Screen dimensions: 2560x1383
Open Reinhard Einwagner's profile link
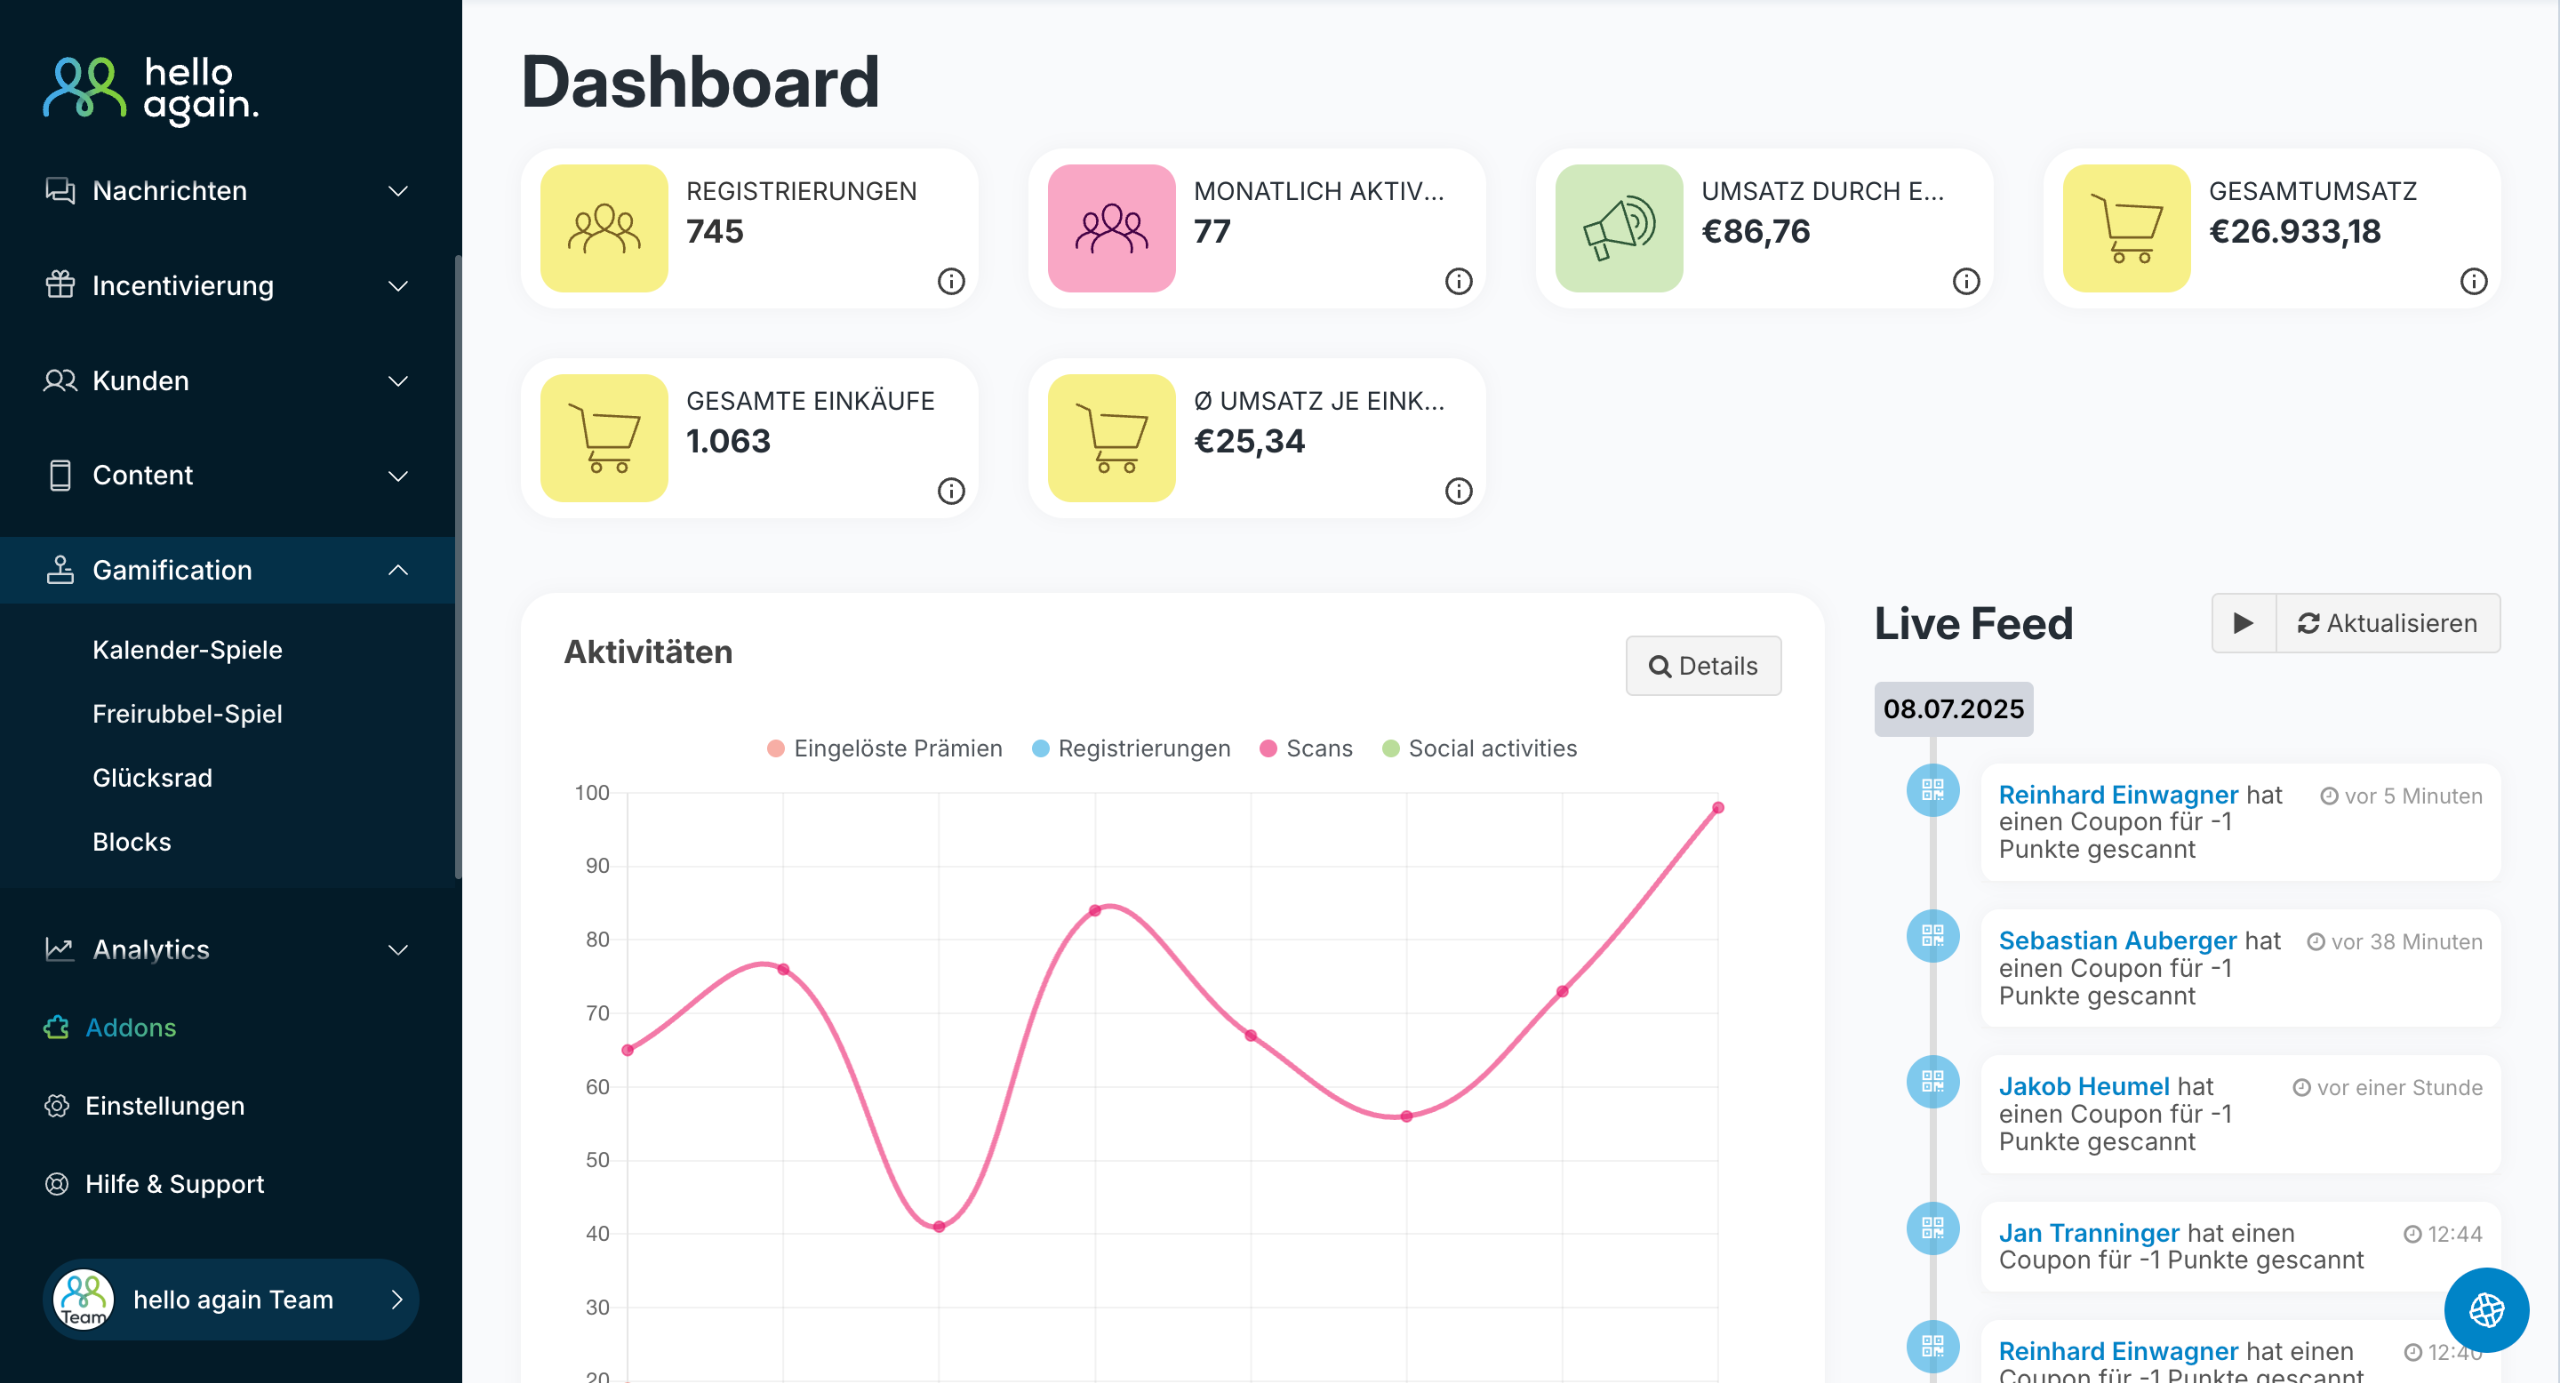pos(2118,794)
